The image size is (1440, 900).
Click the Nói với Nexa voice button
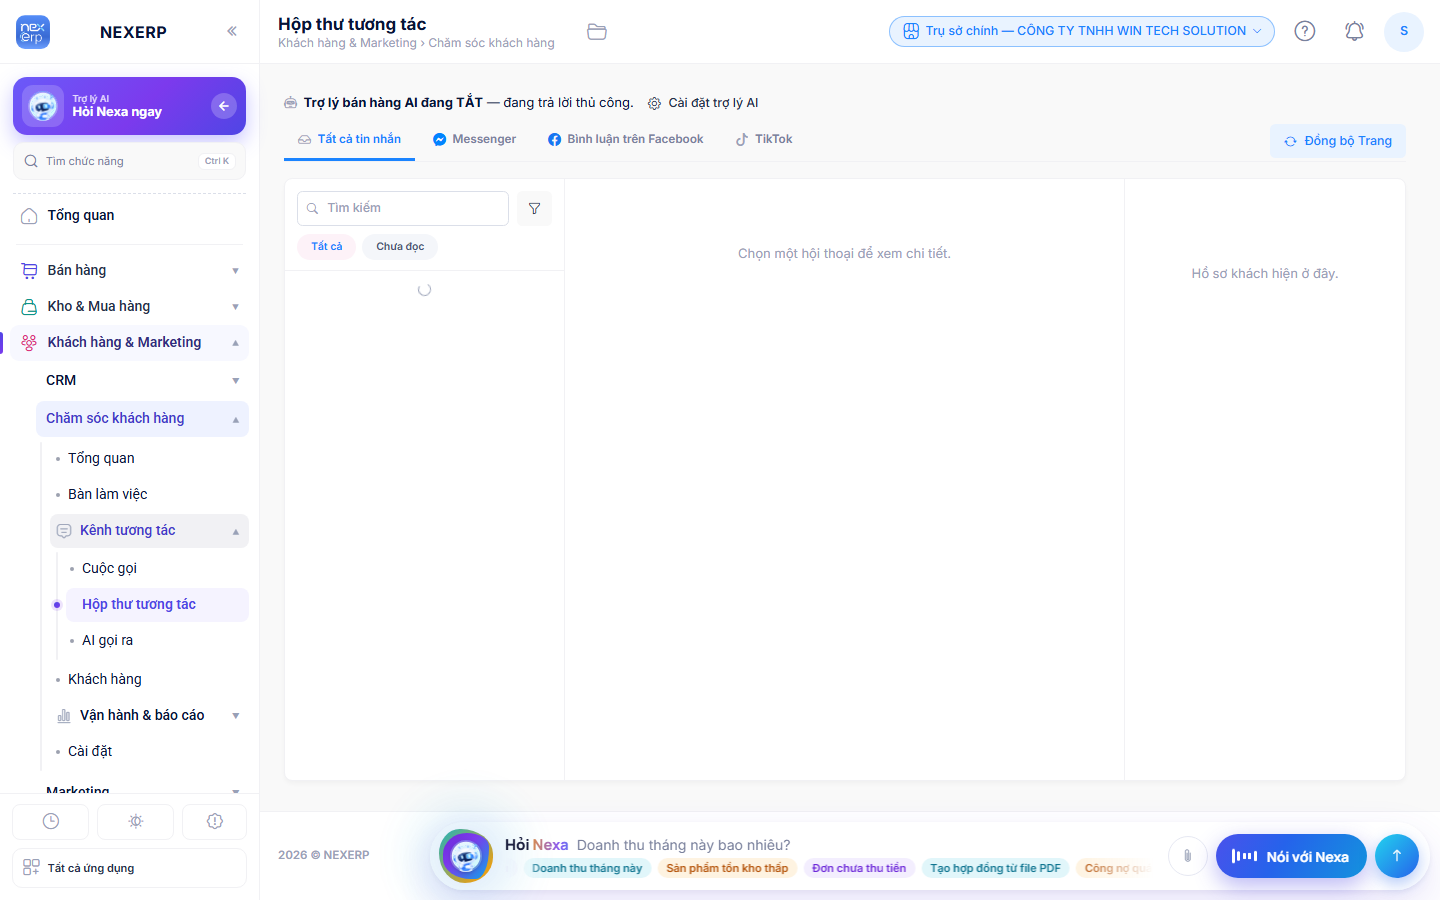pyautogui.click(x=1291, y=856)
